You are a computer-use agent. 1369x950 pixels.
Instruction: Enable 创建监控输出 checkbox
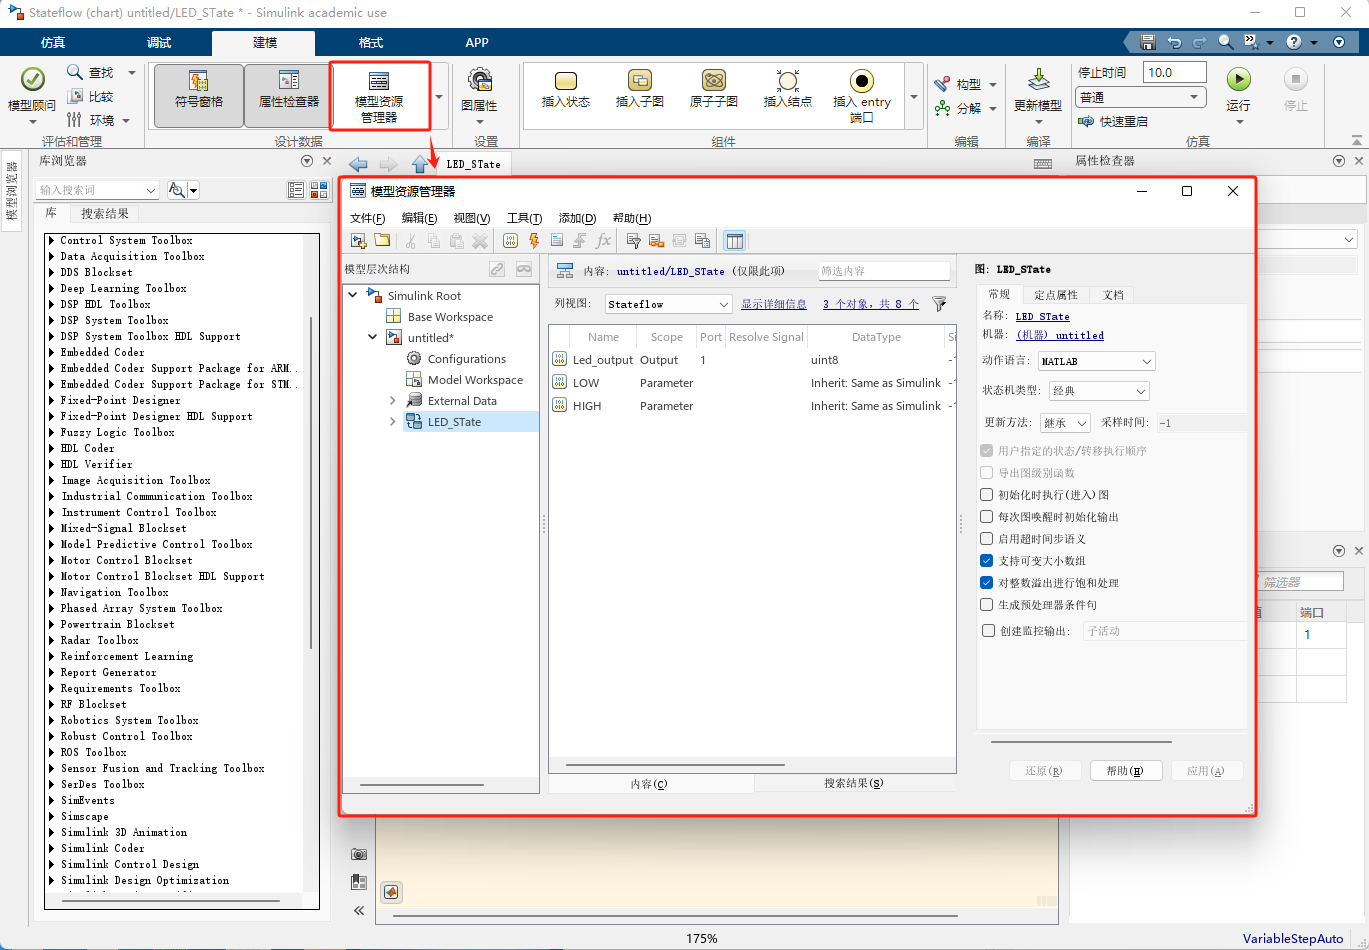(x=989, y=630)
